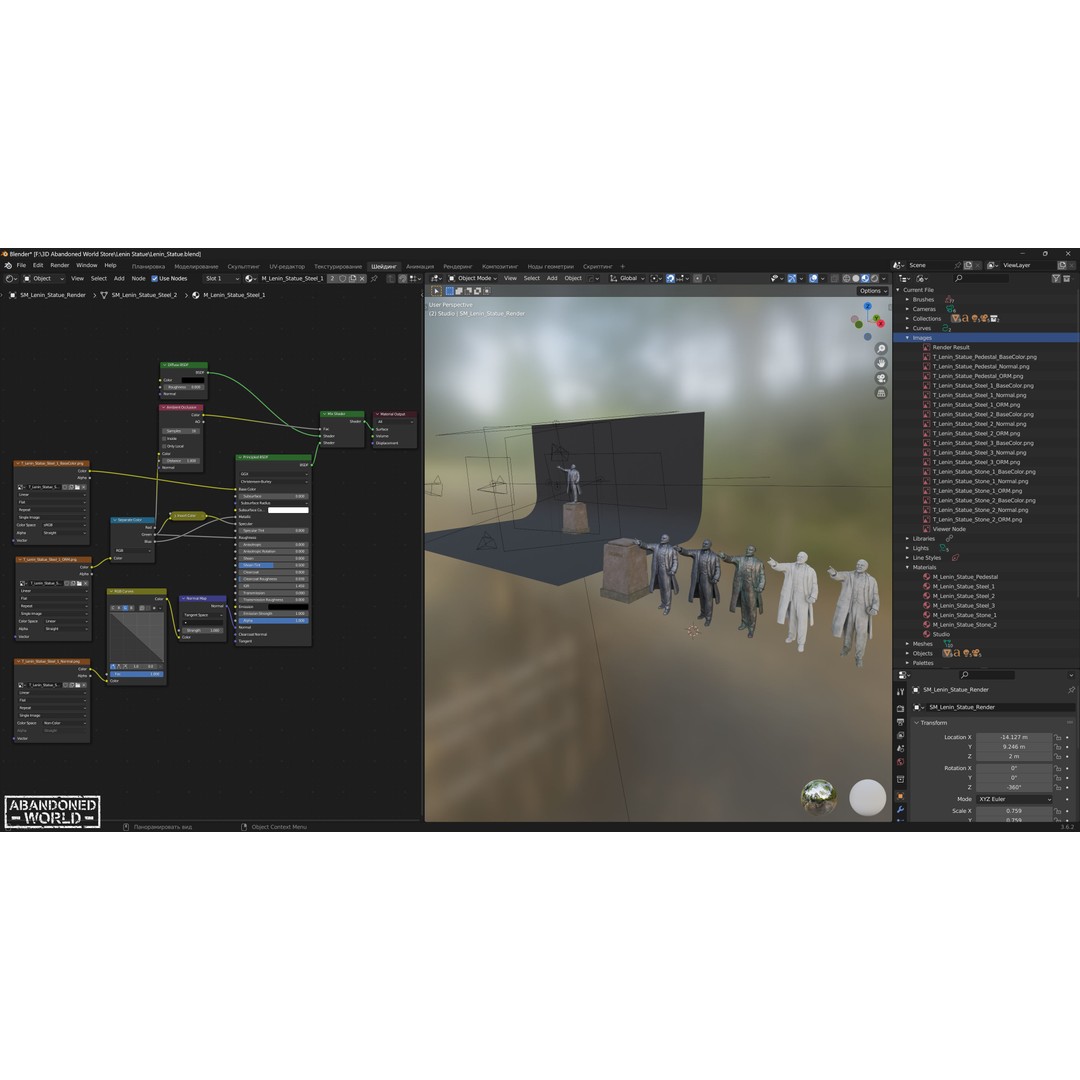
Task: Open World properties red globe icon
Action: [x=900, y=762]
